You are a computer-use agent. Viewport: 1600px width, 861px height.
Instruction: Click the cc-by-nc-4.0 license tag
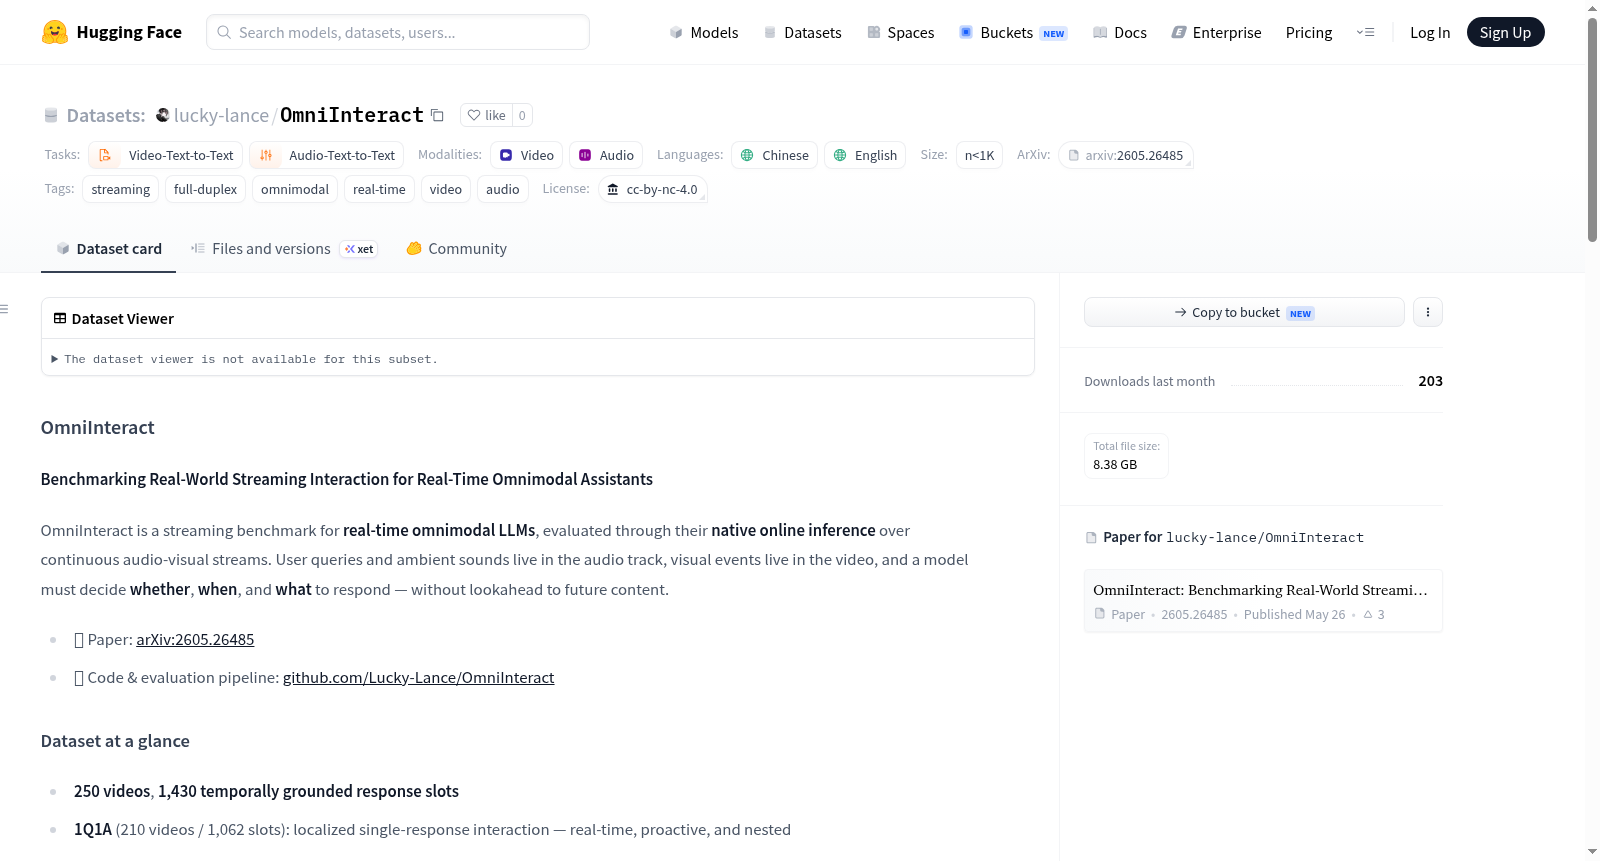tap(652, 189)
